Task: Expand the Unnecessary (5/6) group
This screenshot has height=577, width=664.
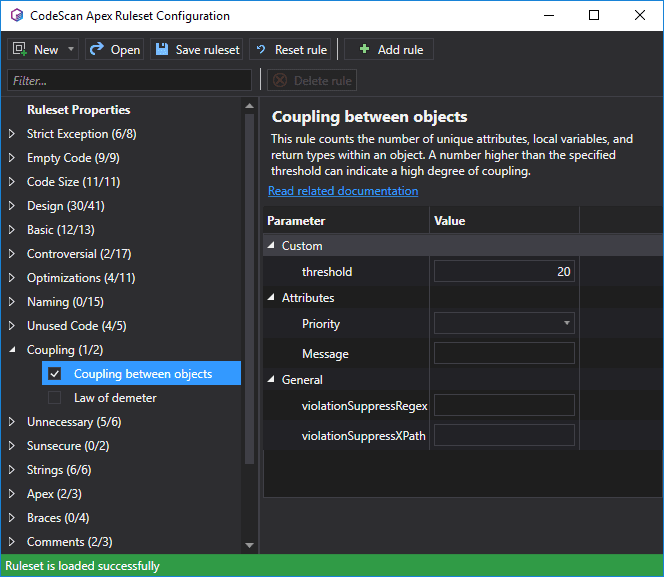Action: (12, 422)
